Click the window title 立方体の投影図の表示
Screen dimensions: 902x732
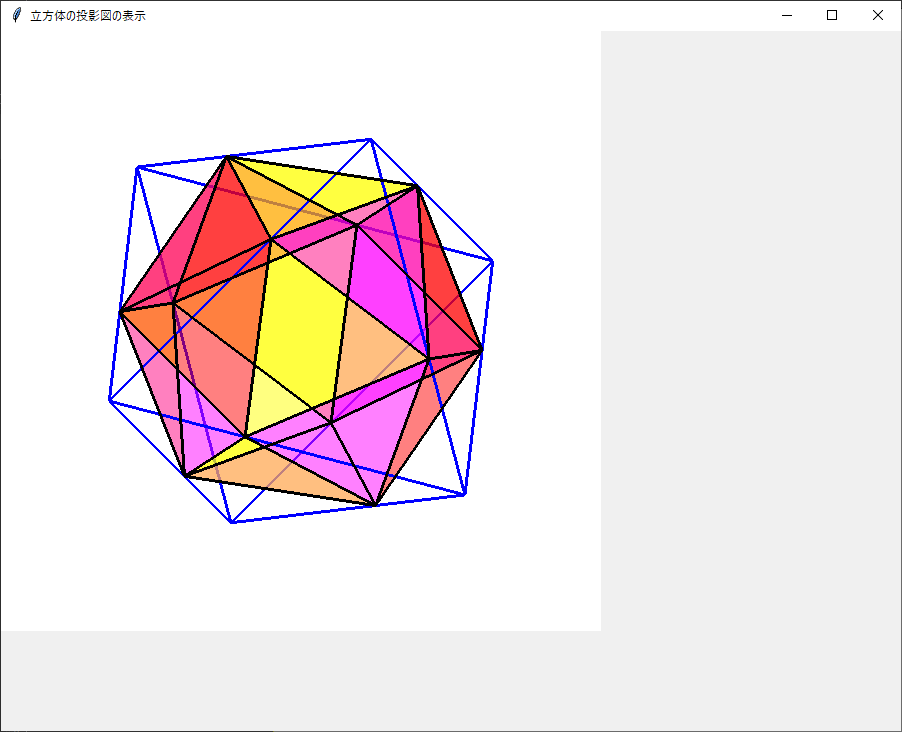pos(88,16)
